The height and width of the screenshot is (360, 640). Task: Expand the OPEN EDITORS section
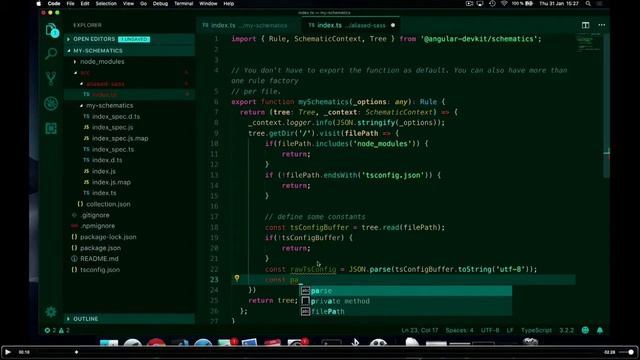(129, 39)
